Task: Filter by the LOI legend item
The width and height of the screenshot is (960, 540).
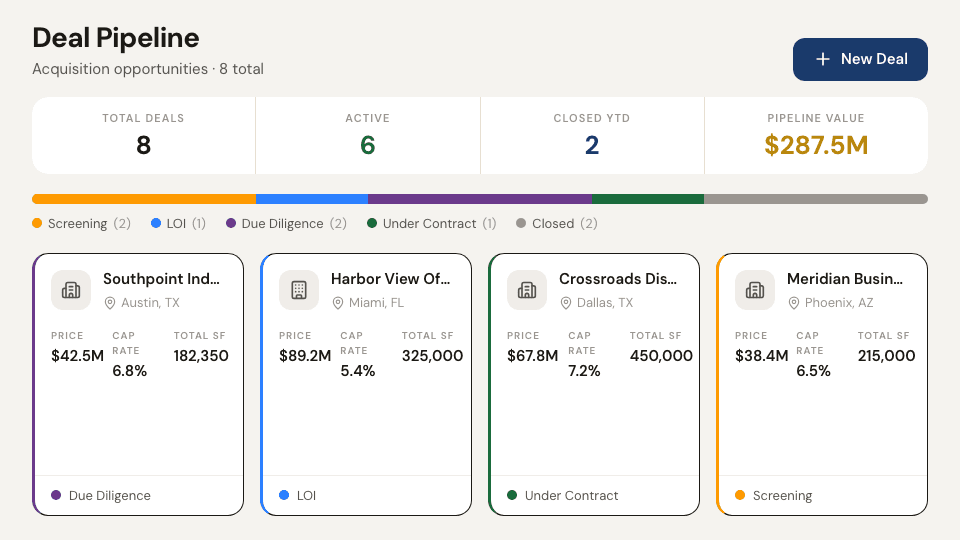Action: 178,223
